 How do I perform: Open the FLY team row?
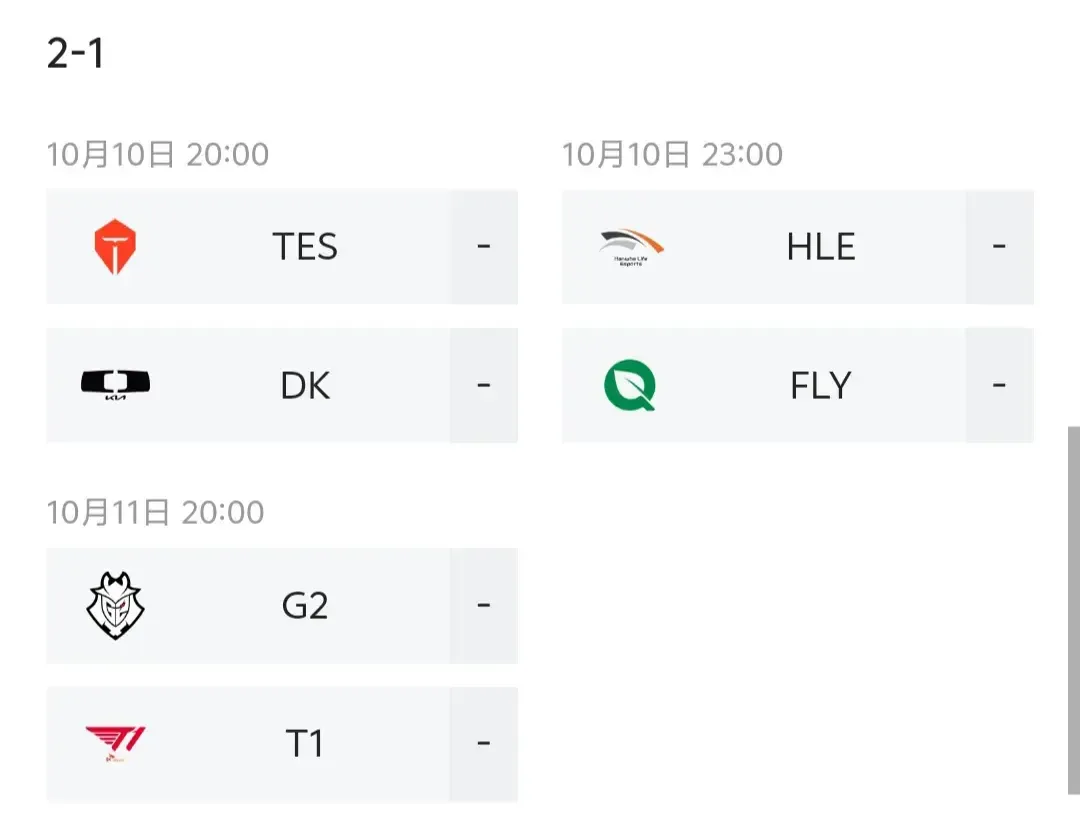[798, 385]
